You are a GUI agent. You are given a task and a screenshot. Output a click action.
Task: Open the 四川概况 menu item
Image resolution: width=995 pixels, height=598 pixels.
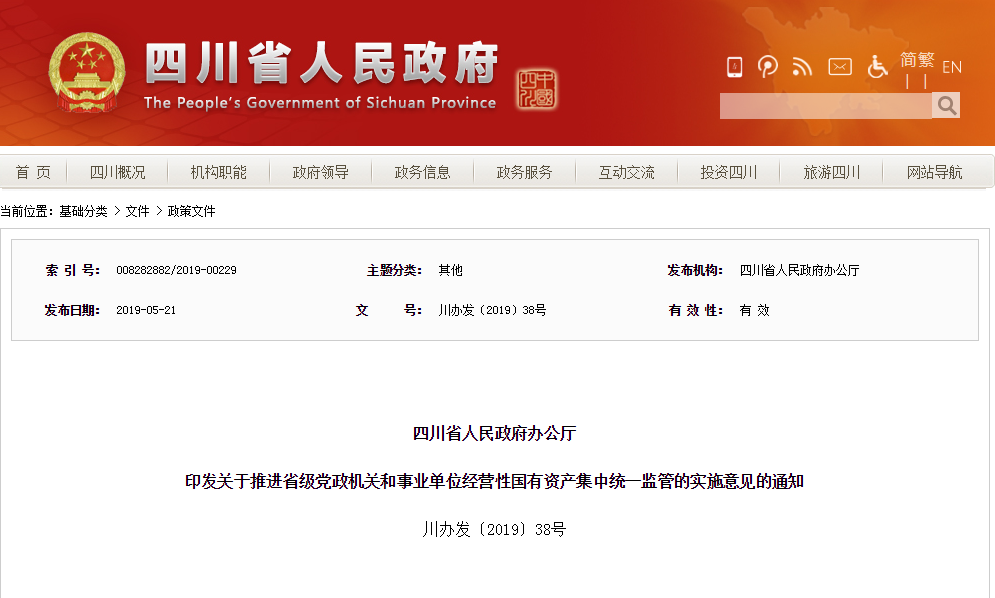point(118,172)
